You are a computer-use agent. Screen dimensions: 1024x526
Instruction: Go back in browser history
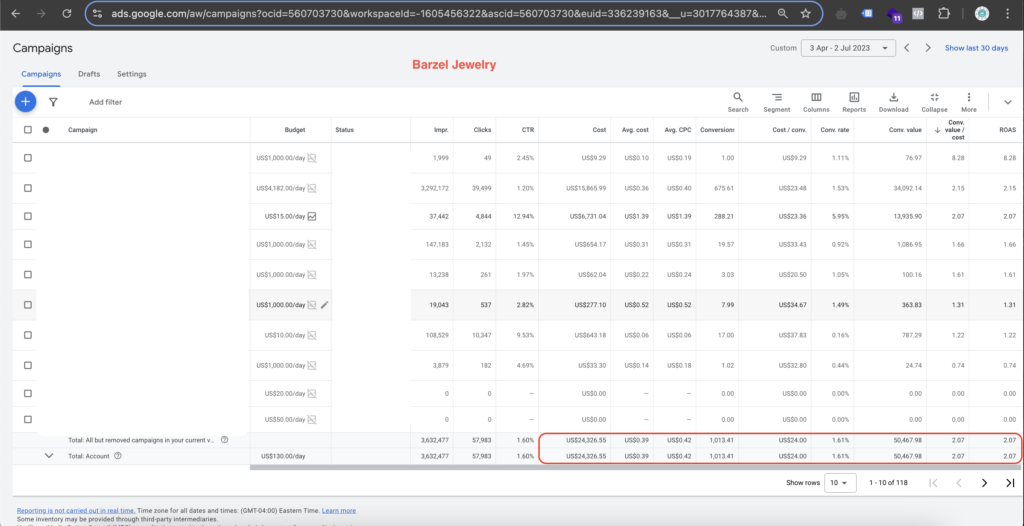[16, 13]
